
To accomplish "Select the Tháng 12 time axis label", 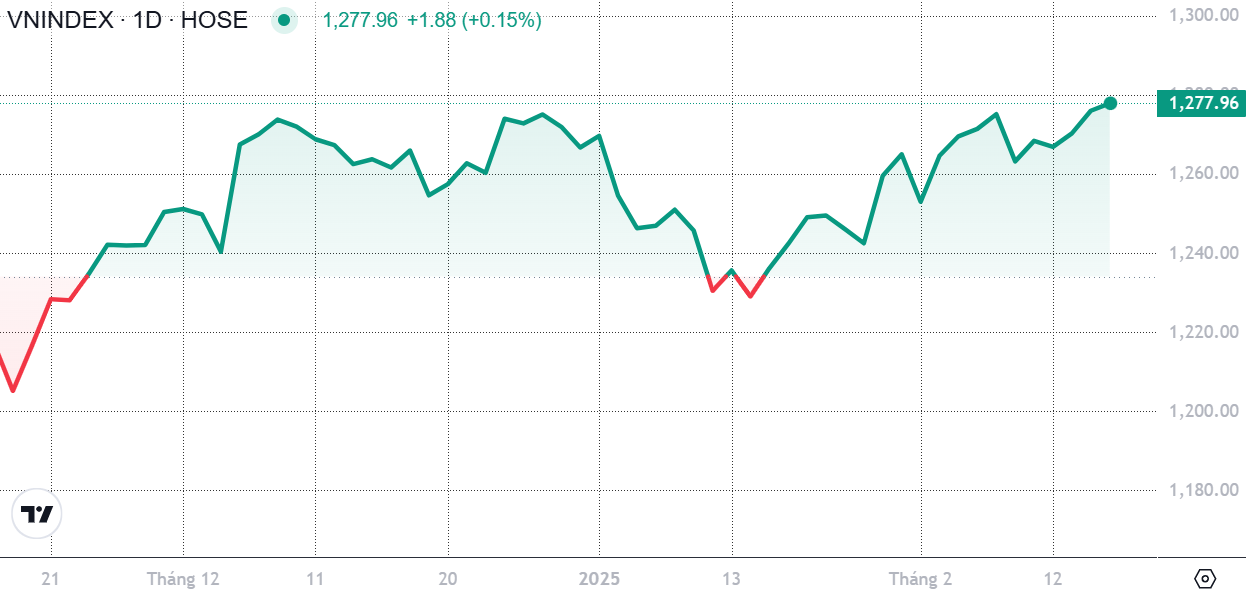I will (x=183, y=579).
